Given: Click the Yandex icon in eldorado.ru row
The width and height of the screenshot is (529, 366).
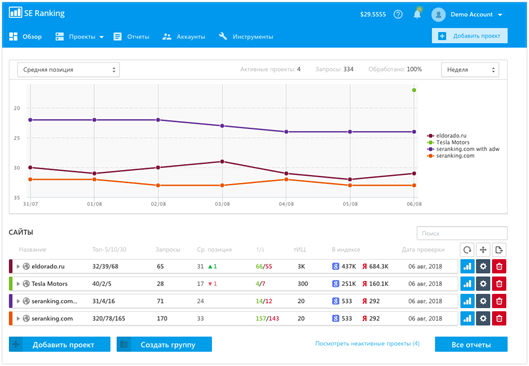Looking at the screenshot, I should point(365,266).
